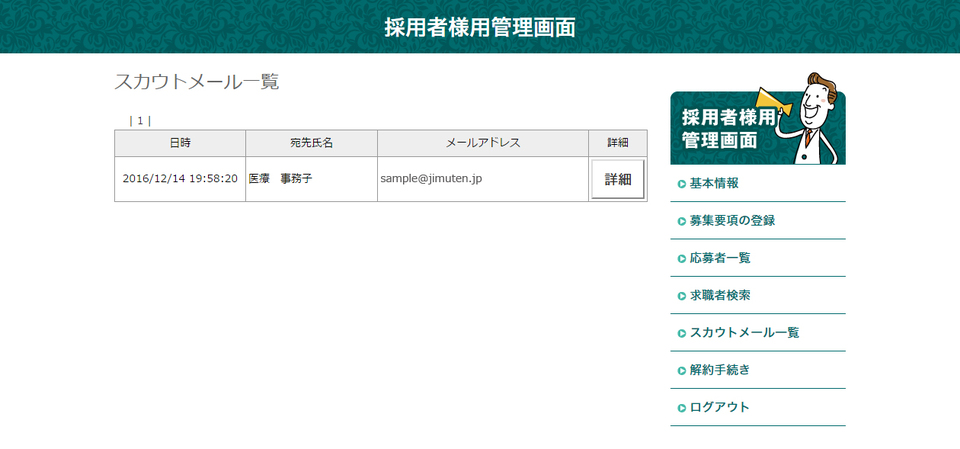960x449 pixels.
Task: Click arrow bullet icon beside ログアウト
Action: 681,408
